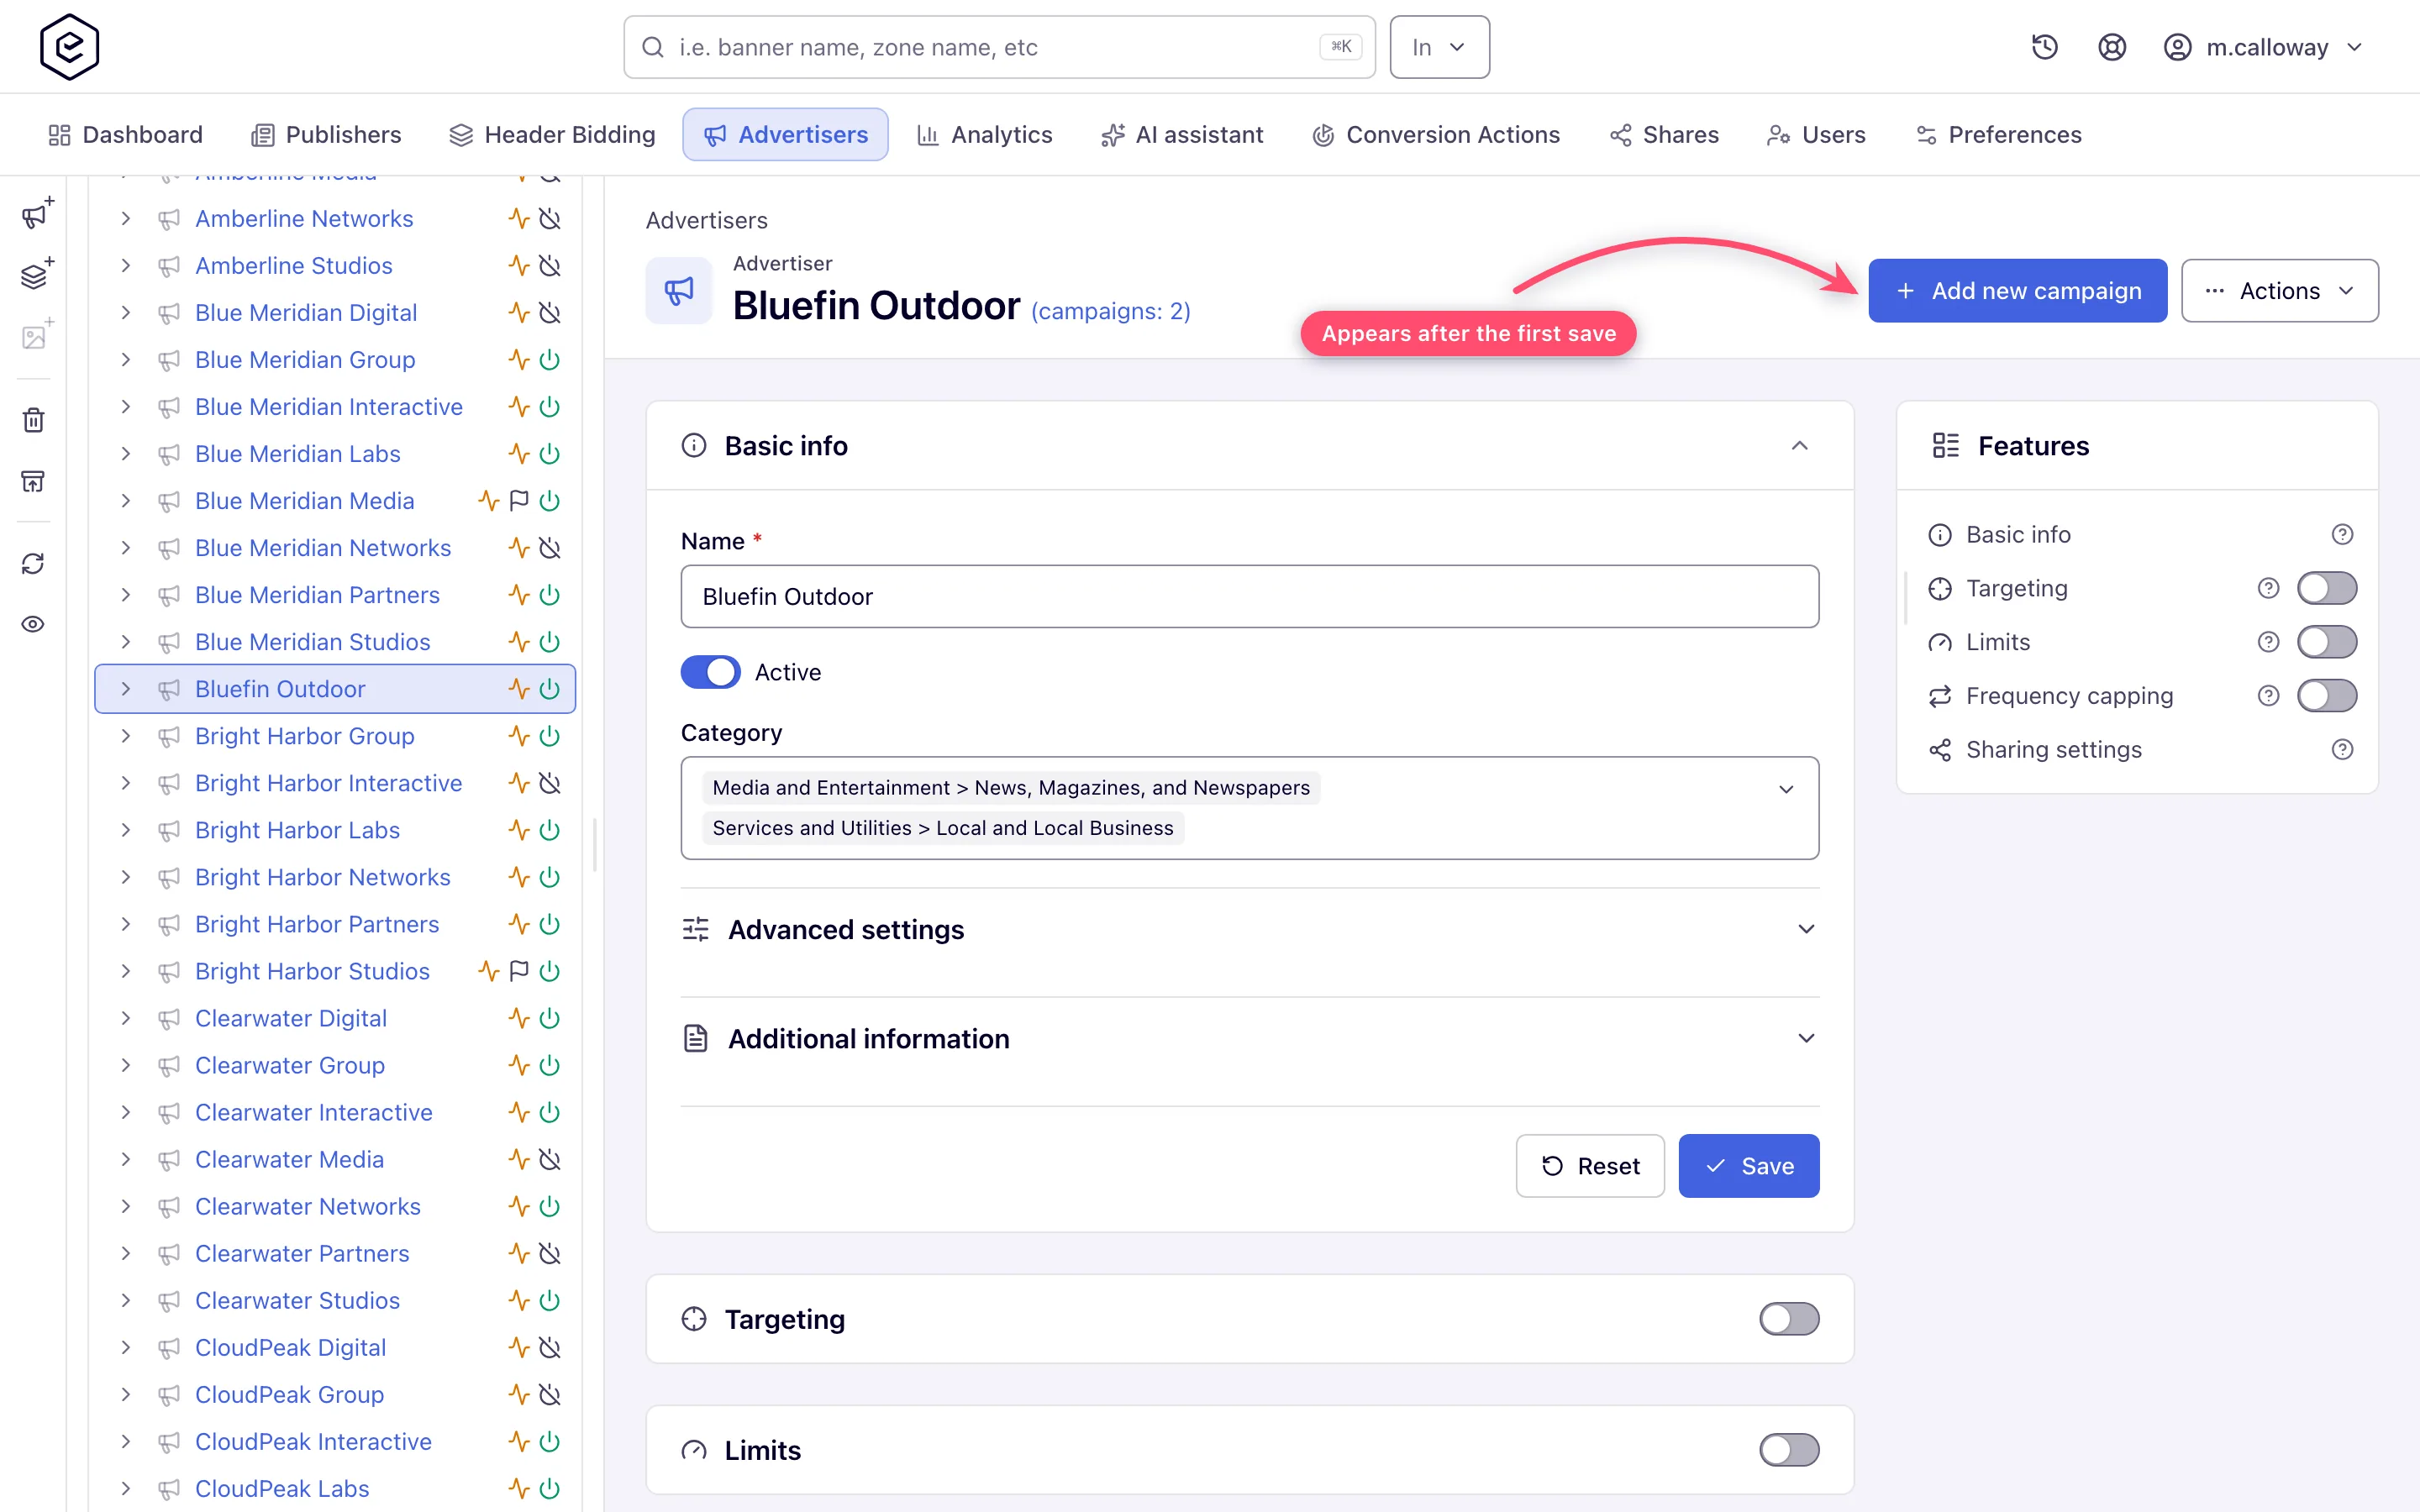Expand the Advanced settings section
The image size is (2420, 1512).
(x=1249, y=930)
